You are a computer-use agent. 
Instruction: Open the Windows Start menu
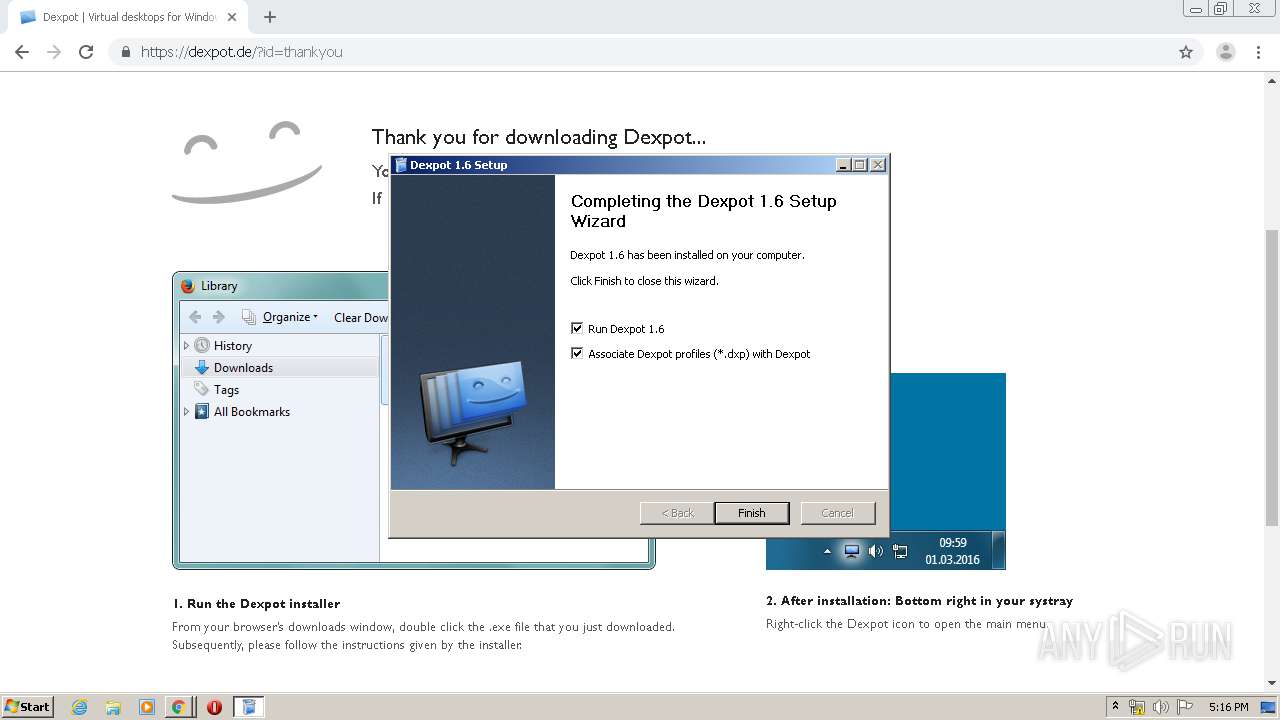coord(27,707)
